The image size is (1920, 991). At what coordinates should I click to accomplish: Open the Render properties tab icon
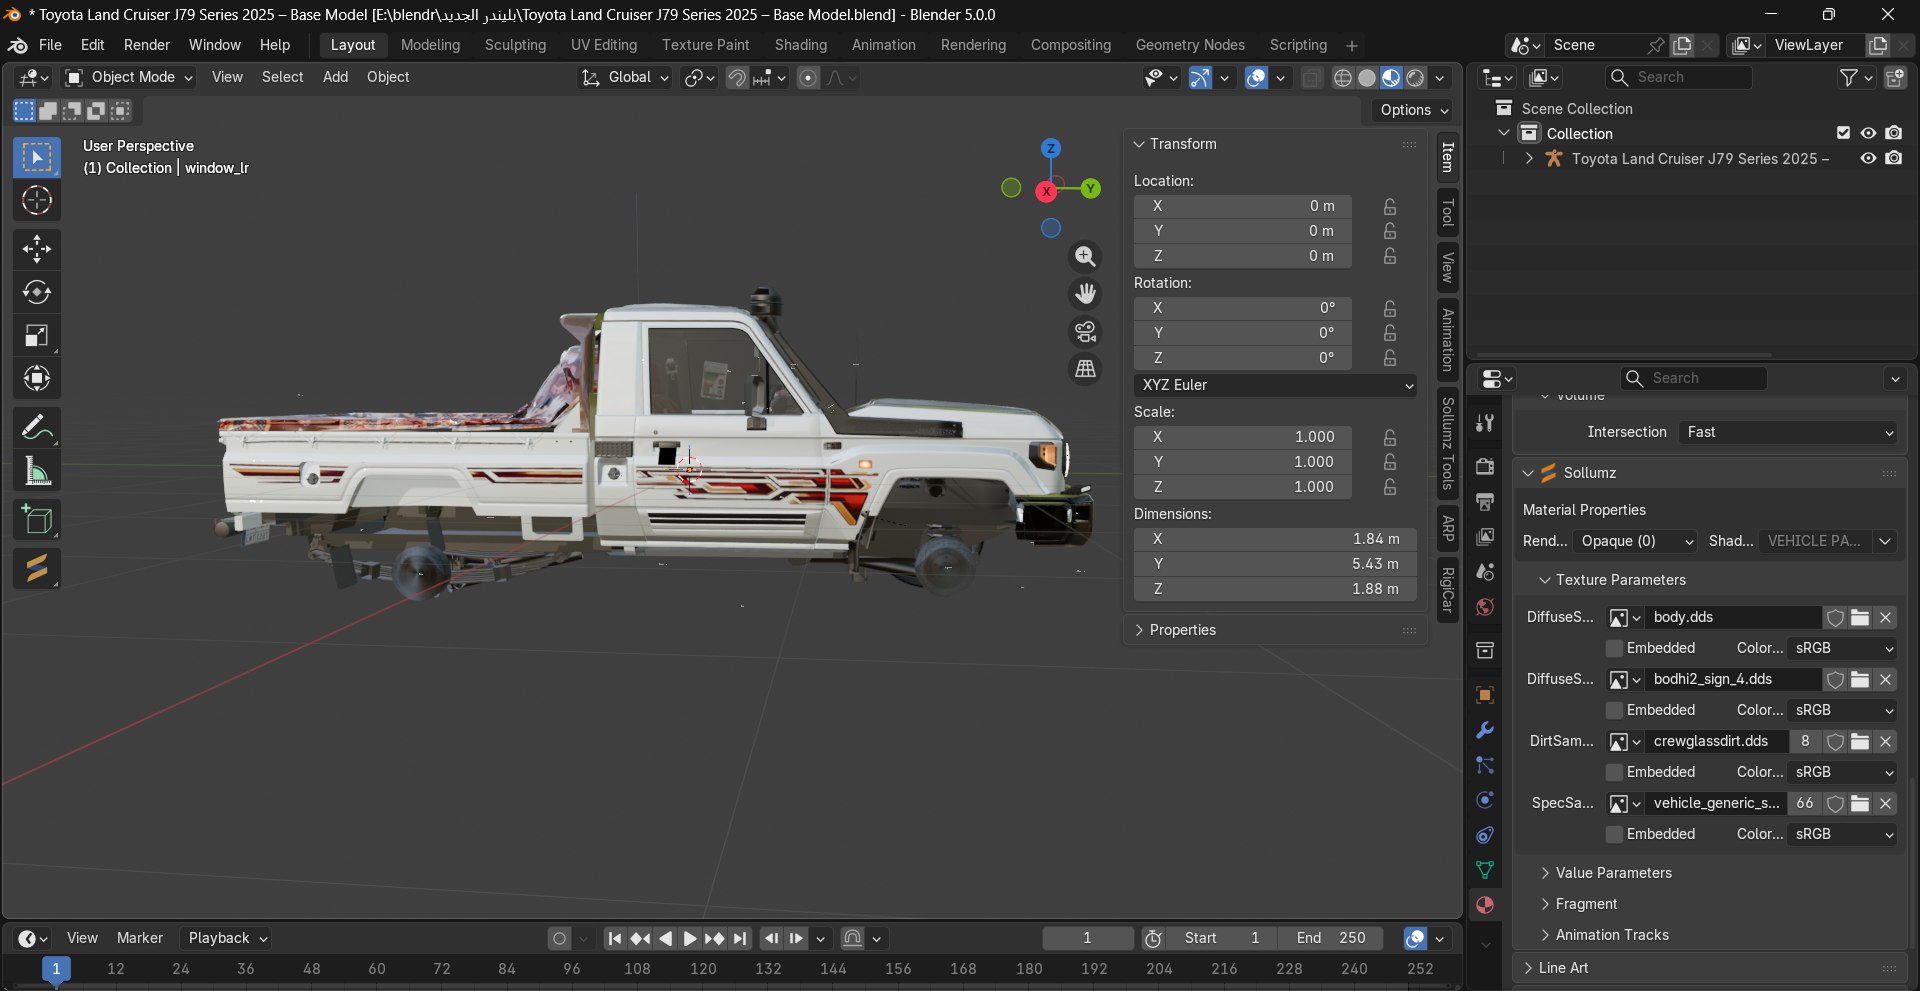pos(1485,466)
